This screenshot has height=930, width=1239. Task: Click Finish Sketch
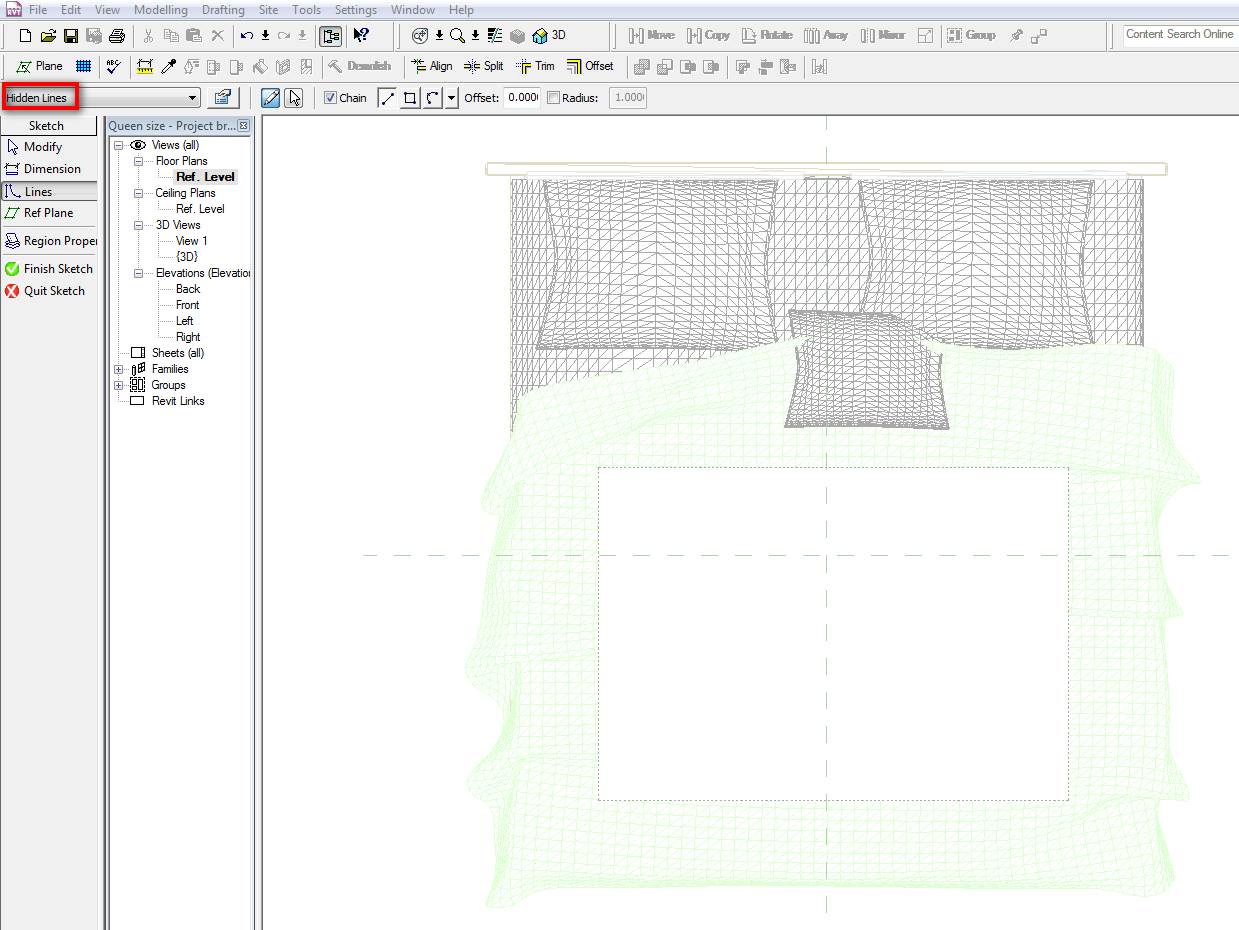49,269
